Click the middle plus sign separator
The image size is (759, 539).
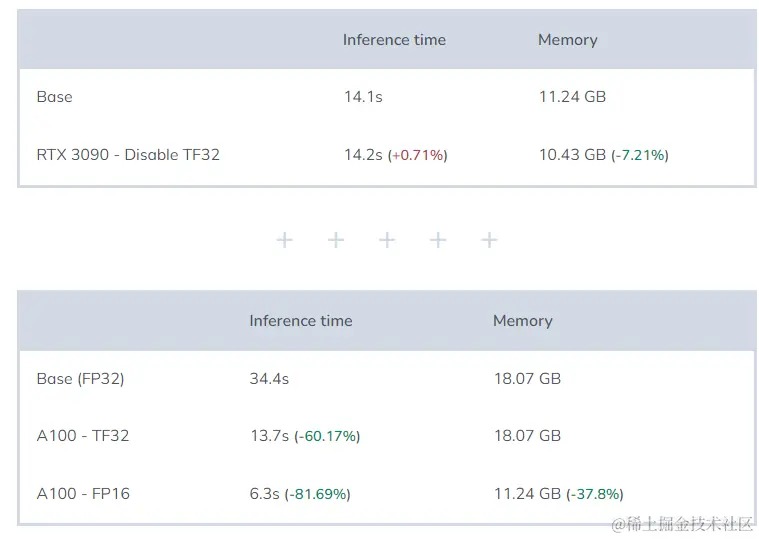point(387,240)
